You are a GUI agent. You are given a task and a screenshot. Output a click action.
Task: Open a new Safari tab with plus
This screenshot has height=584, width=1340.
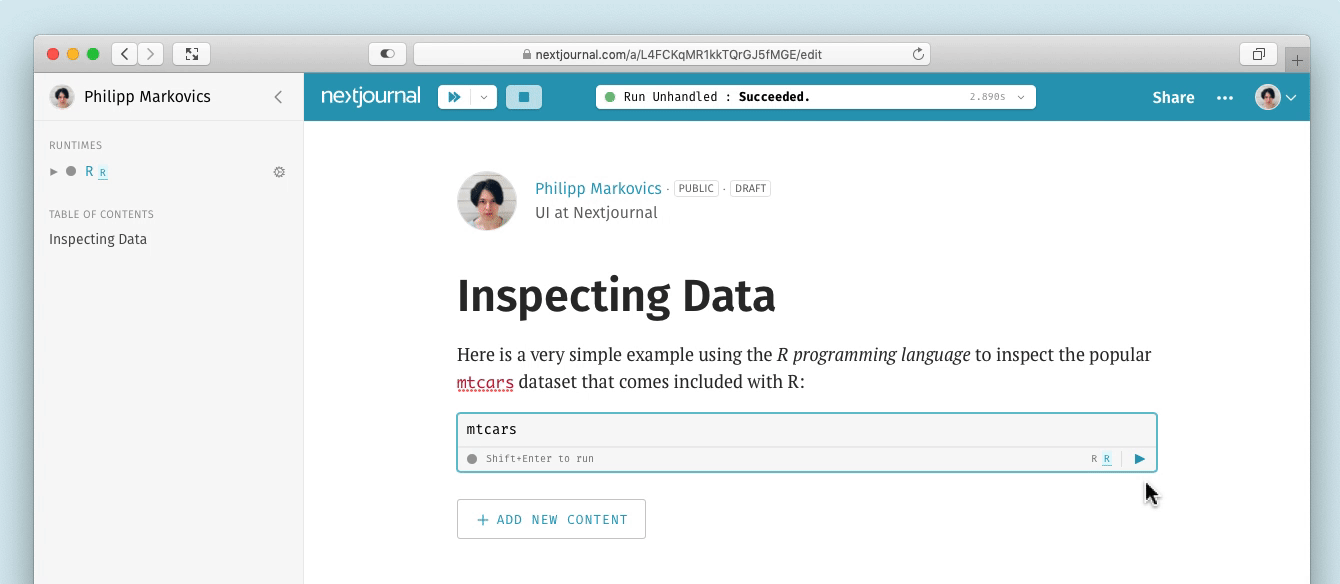click(1297, 60)
